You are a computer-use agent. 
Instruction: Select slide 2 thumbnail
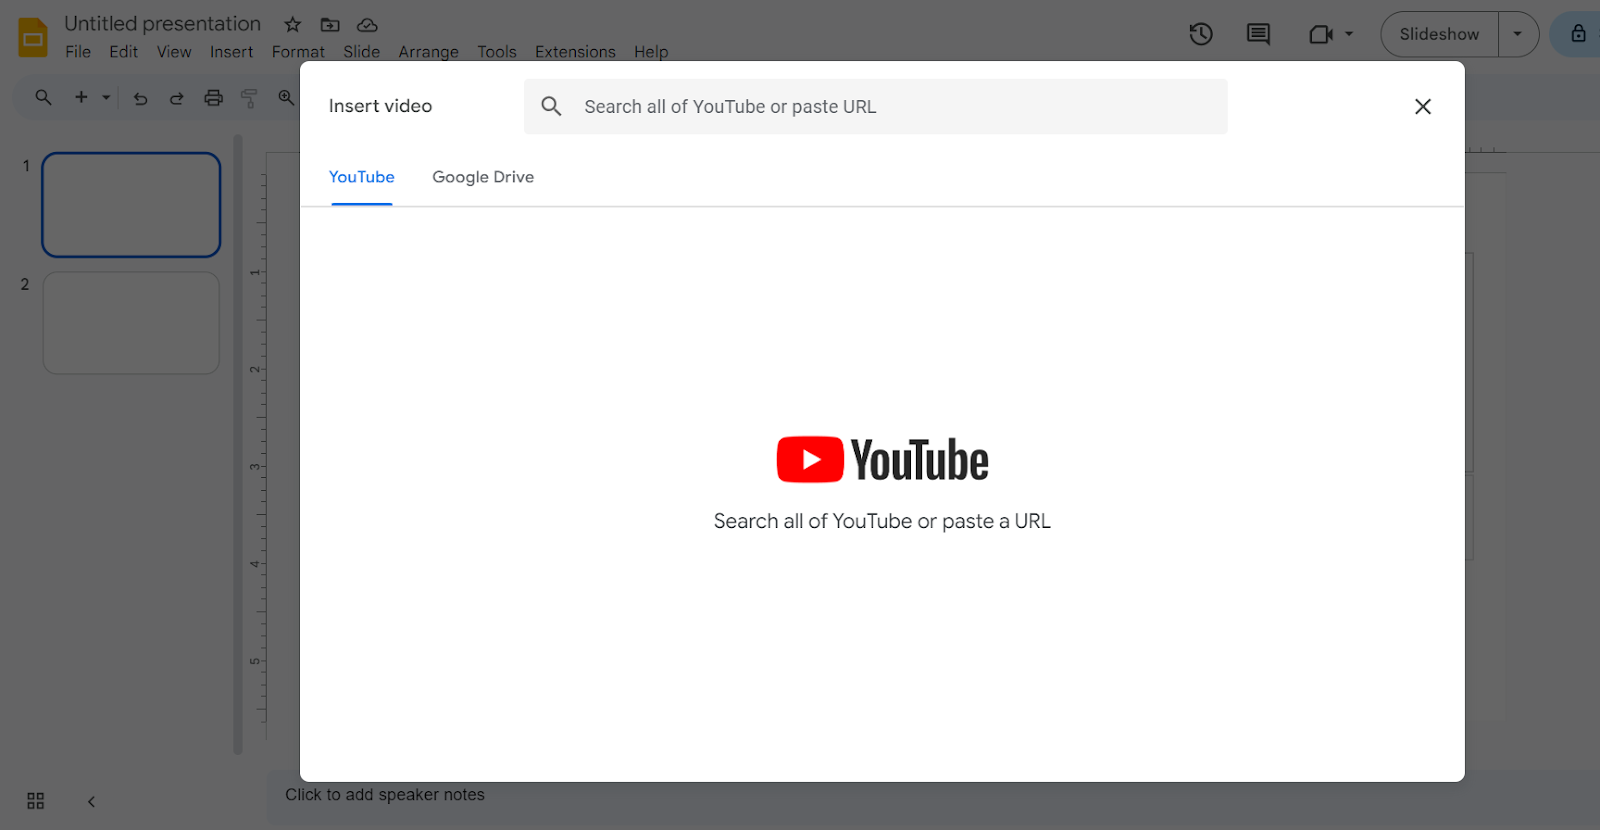(131, 323)
